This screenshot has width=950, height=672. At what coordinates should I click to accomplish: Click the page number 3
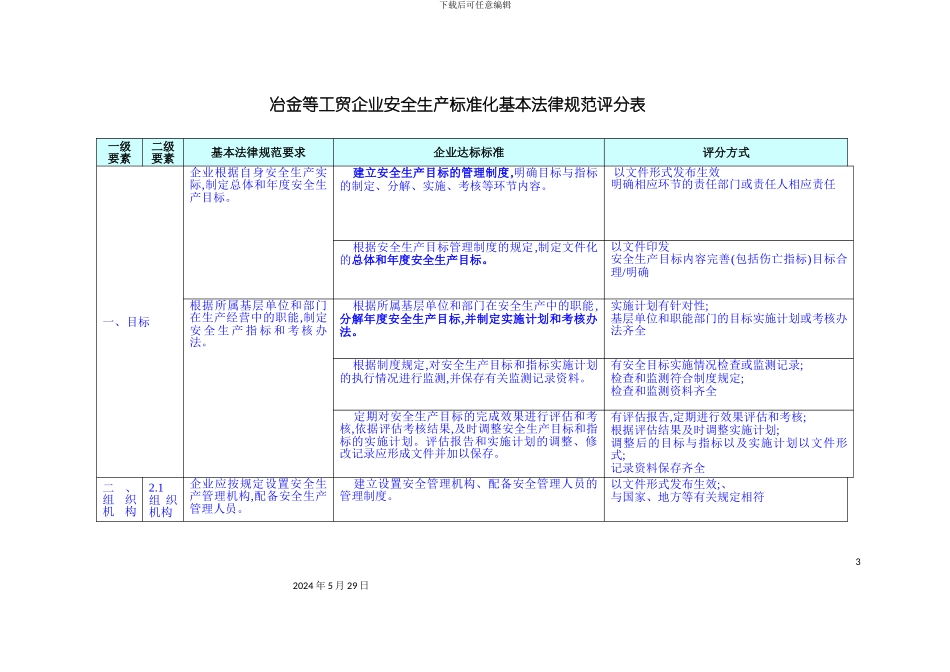tap(857, 562)
